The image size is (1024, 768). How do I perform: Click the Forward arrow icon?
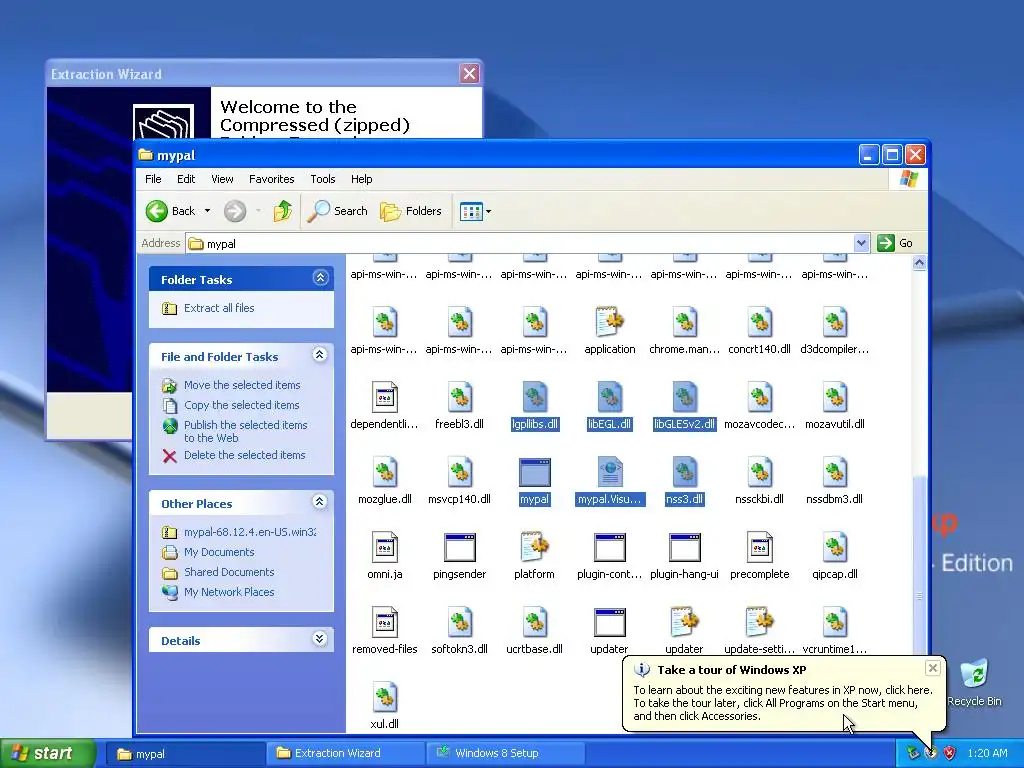[235, 211]
